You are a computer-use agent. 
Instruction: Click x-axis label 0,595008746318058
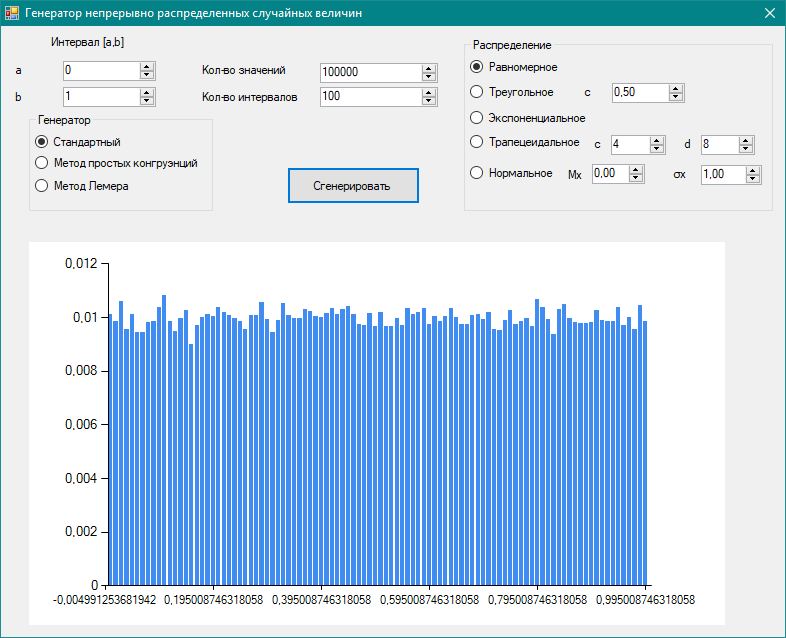tap(430, 600)
